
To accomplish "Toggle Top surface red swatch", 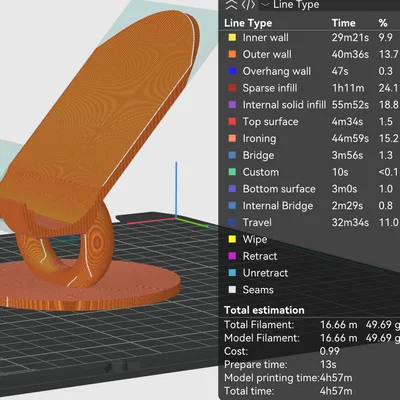I will [x=232, y=121].
